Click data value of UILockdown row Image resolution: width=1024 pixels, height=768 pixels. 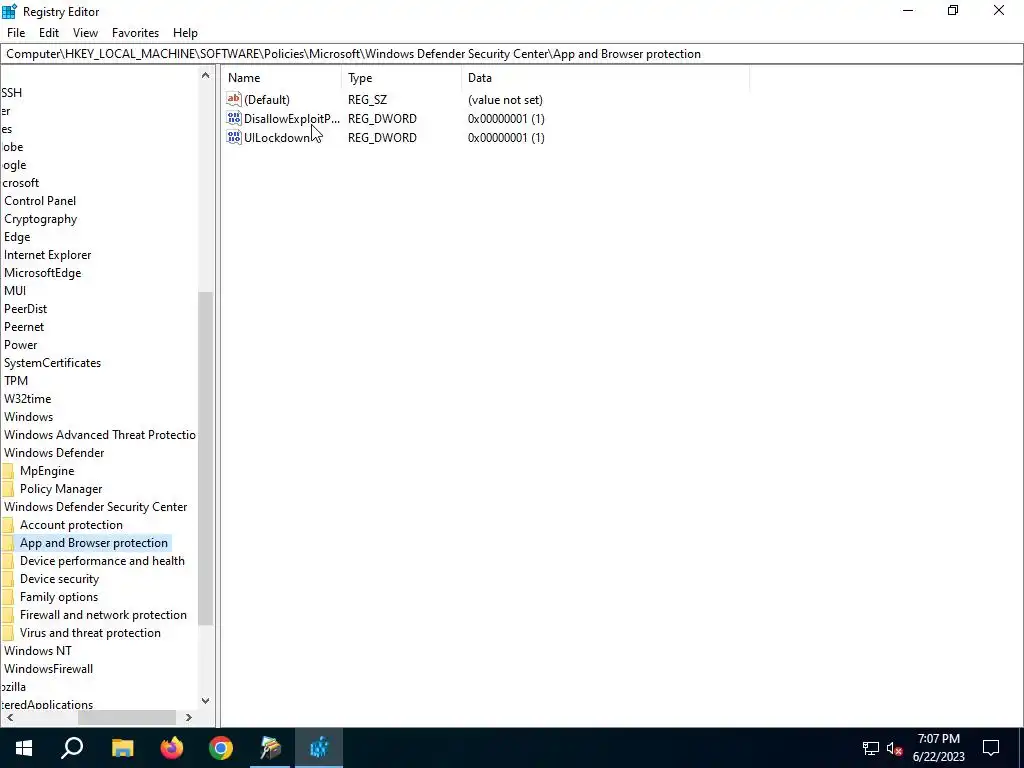pyautogui.click(x=506, y=138)
